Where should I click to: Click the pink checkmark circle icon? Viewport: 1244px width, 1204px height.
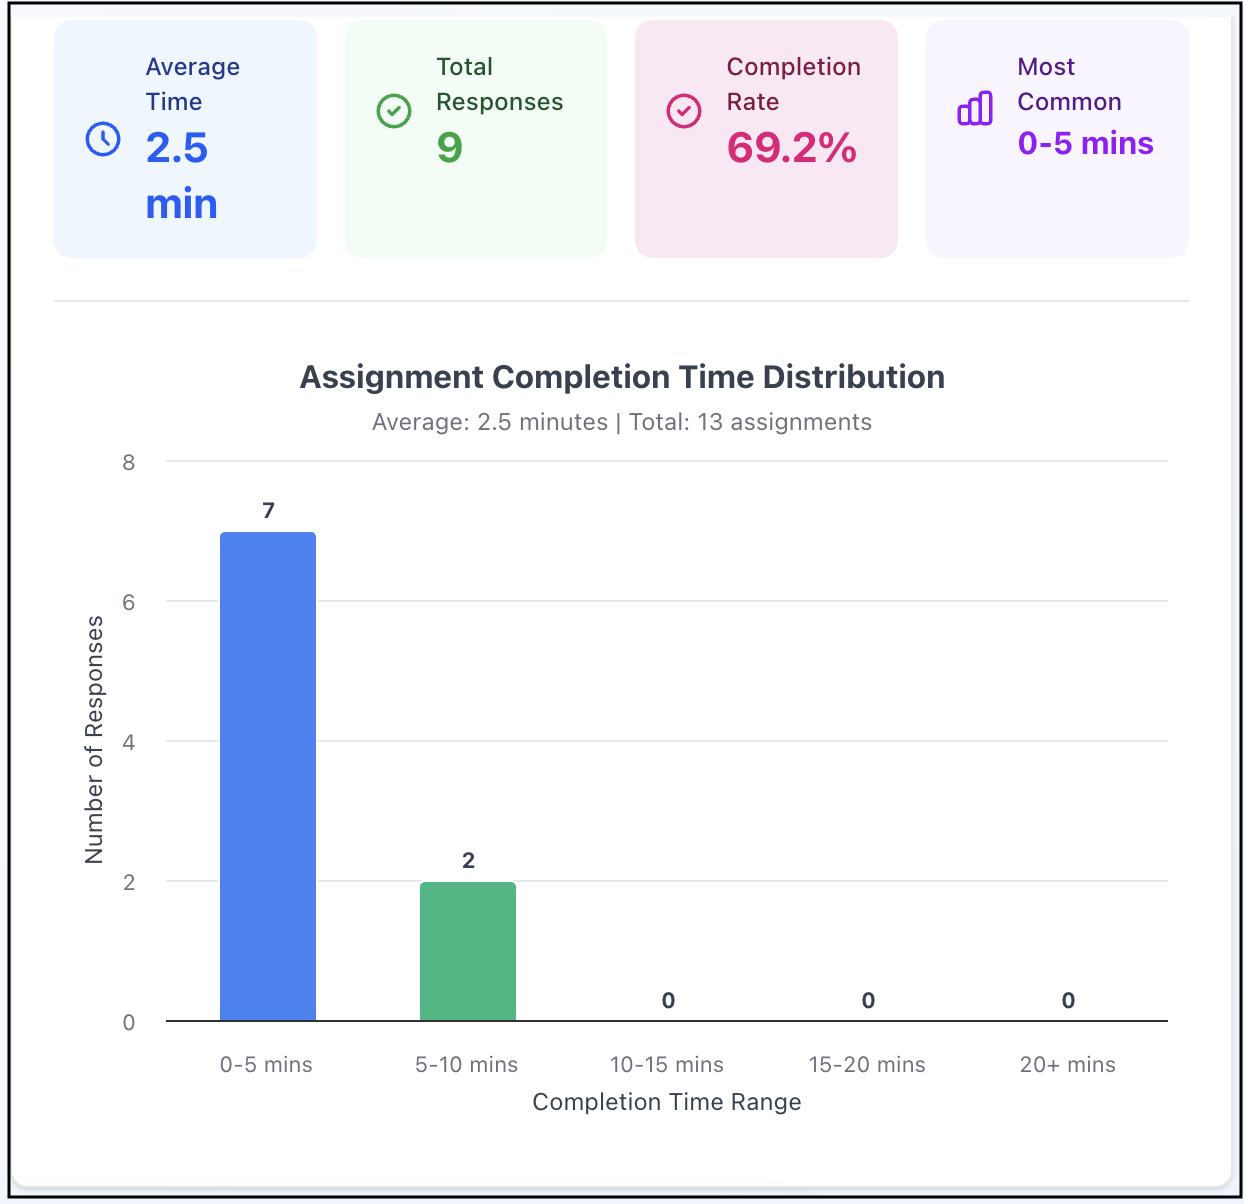click(x=684, y=111)
